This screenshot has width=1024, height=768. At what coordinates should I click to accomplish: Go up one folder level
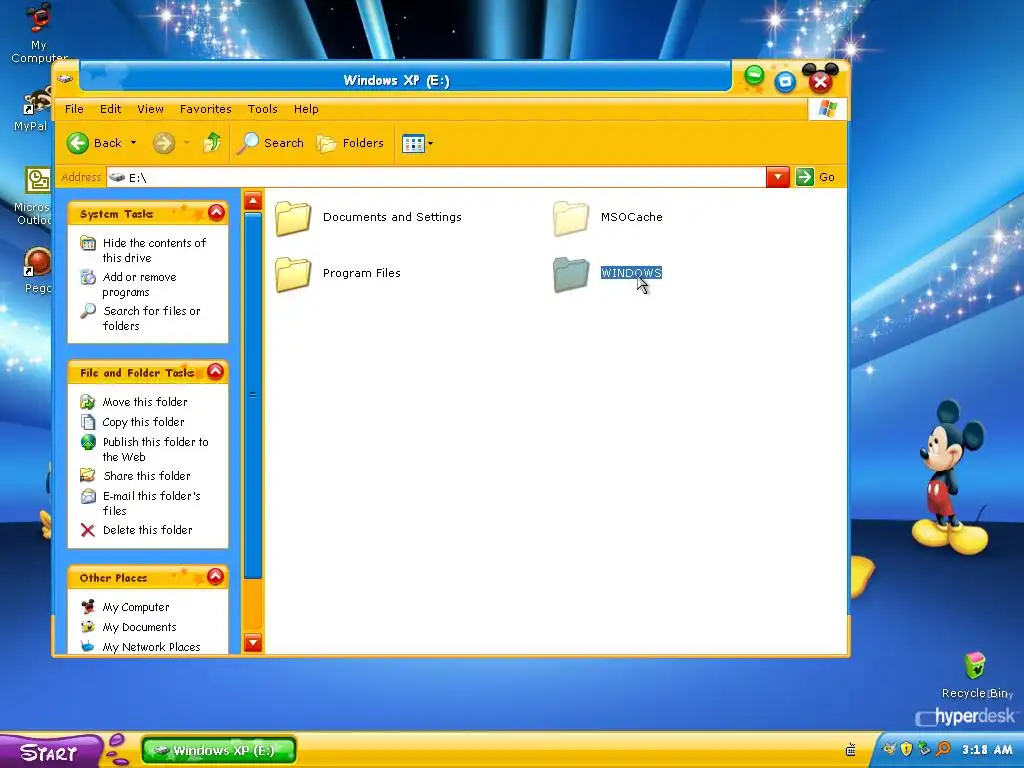pos(212,142)
